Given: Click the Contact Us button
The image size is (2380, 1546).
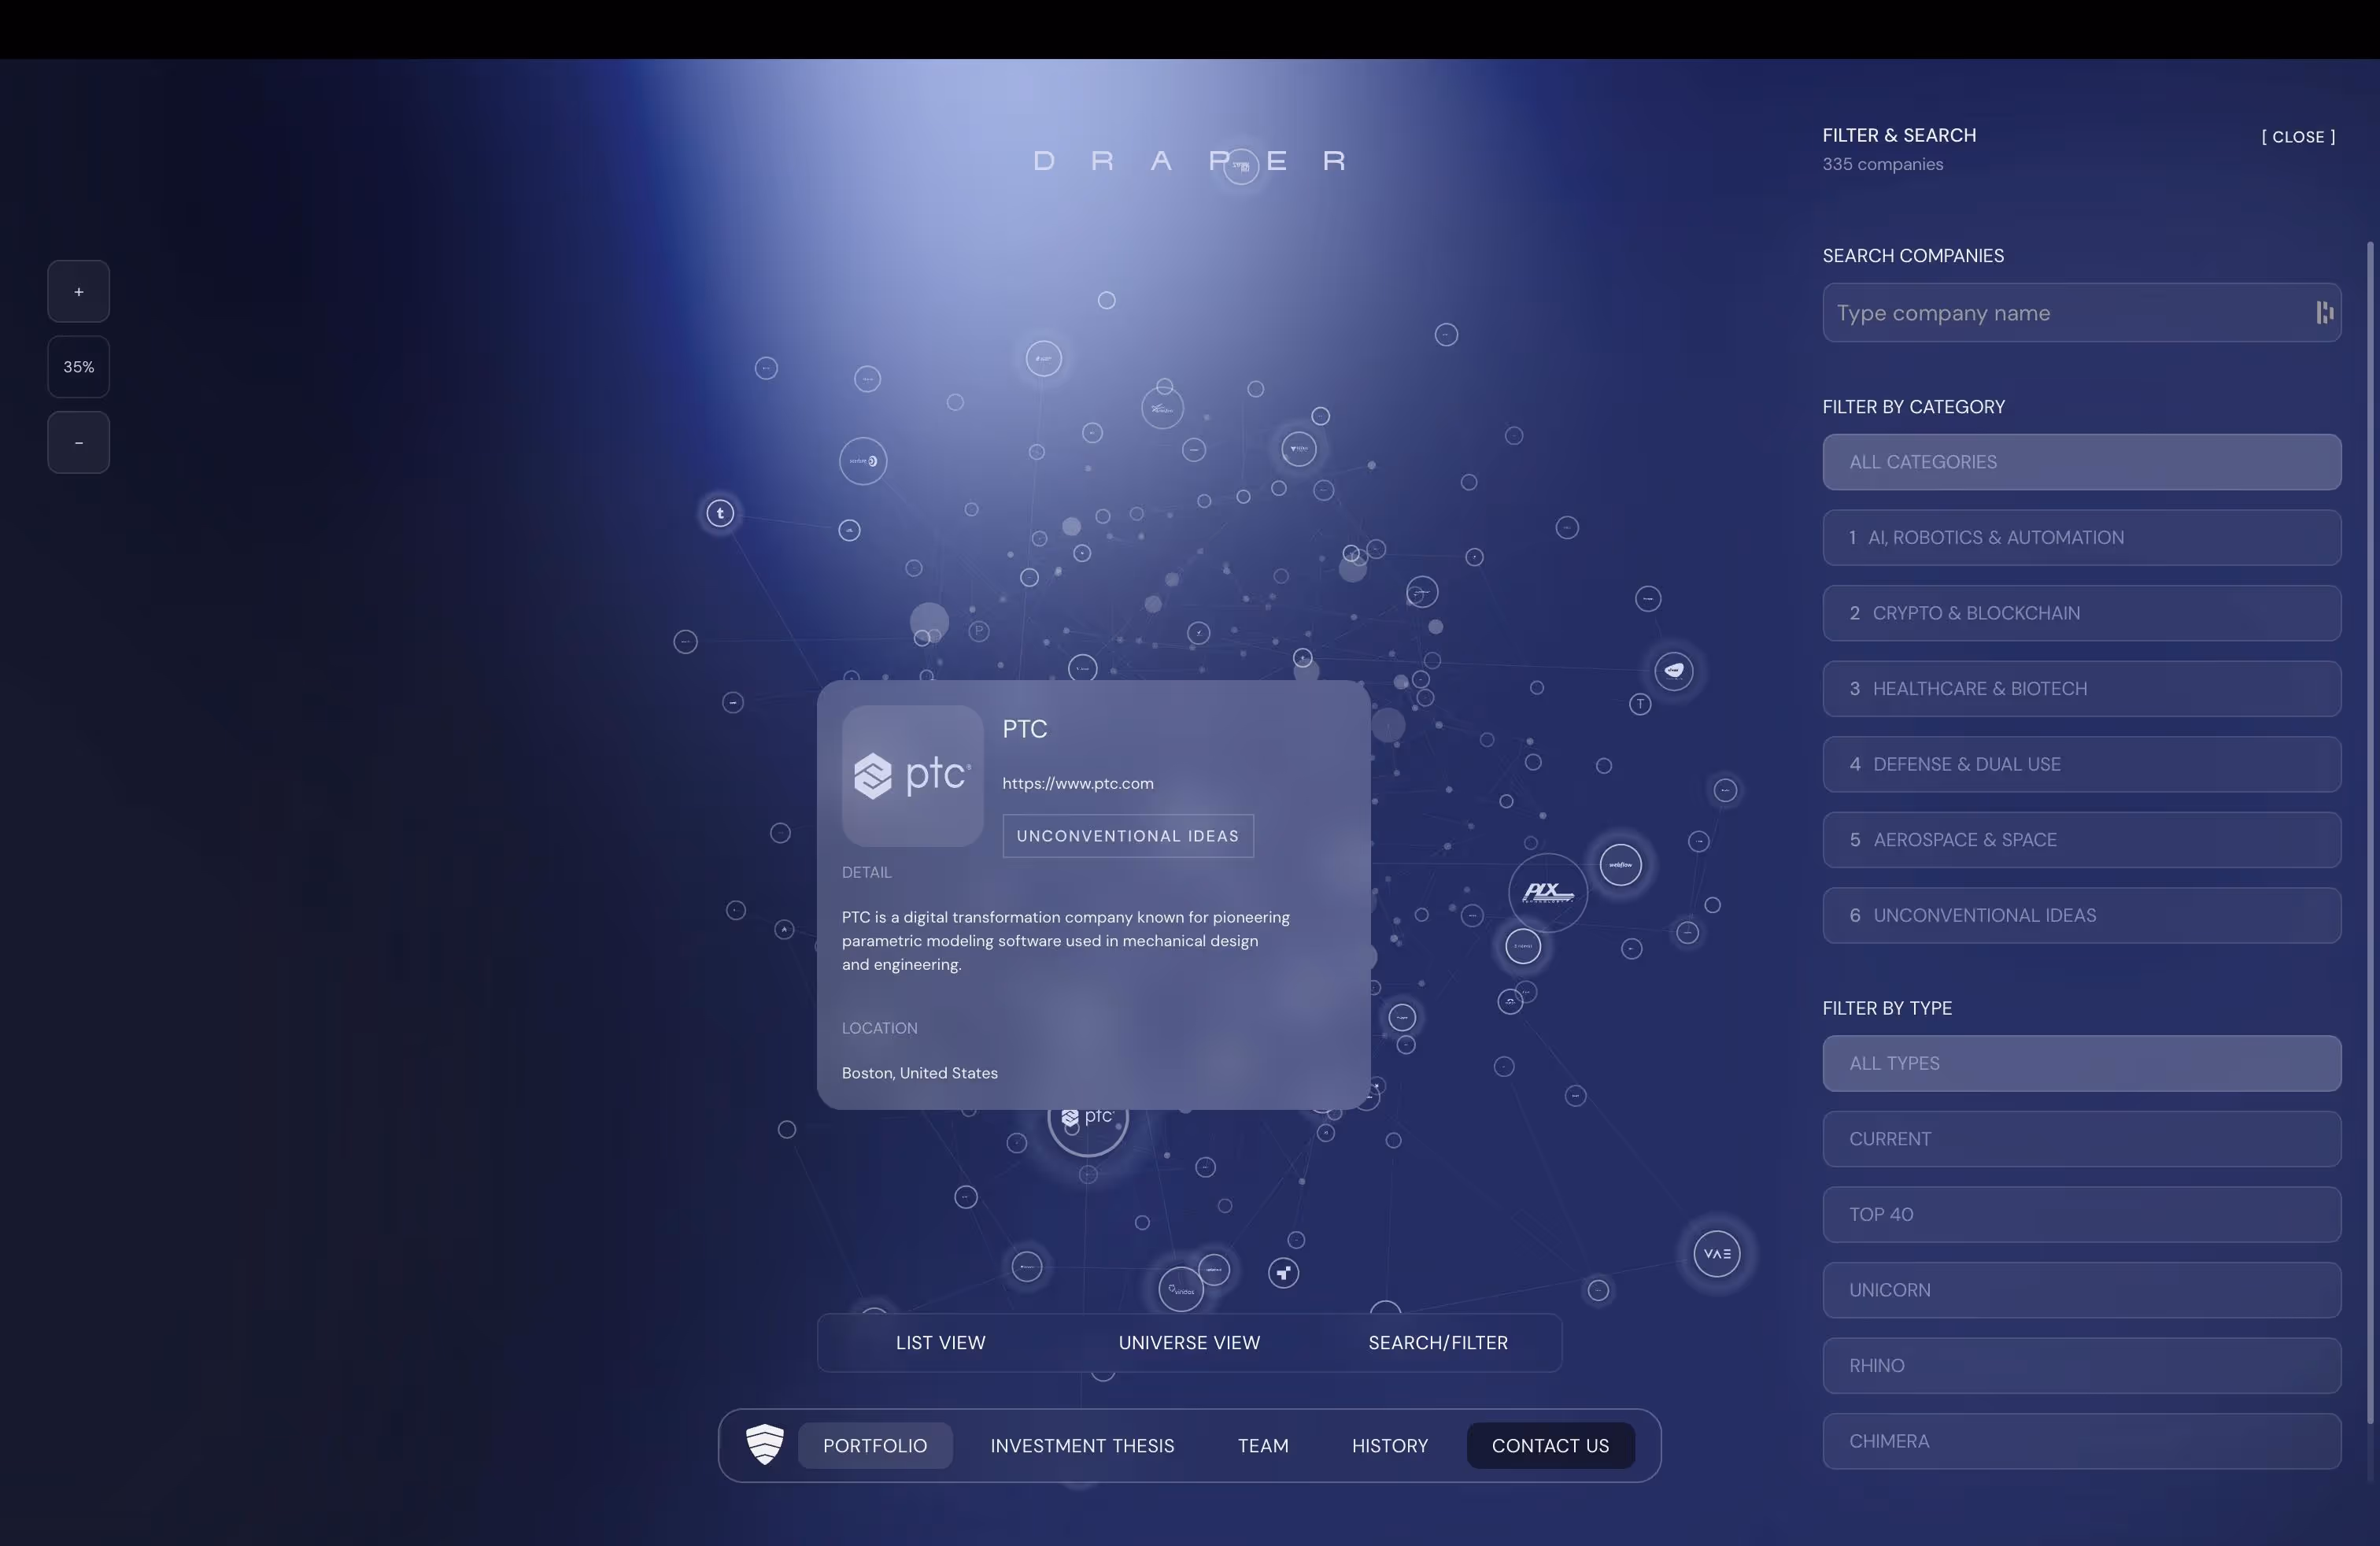Looking at the screenshot, I should click(1550, 1445).
